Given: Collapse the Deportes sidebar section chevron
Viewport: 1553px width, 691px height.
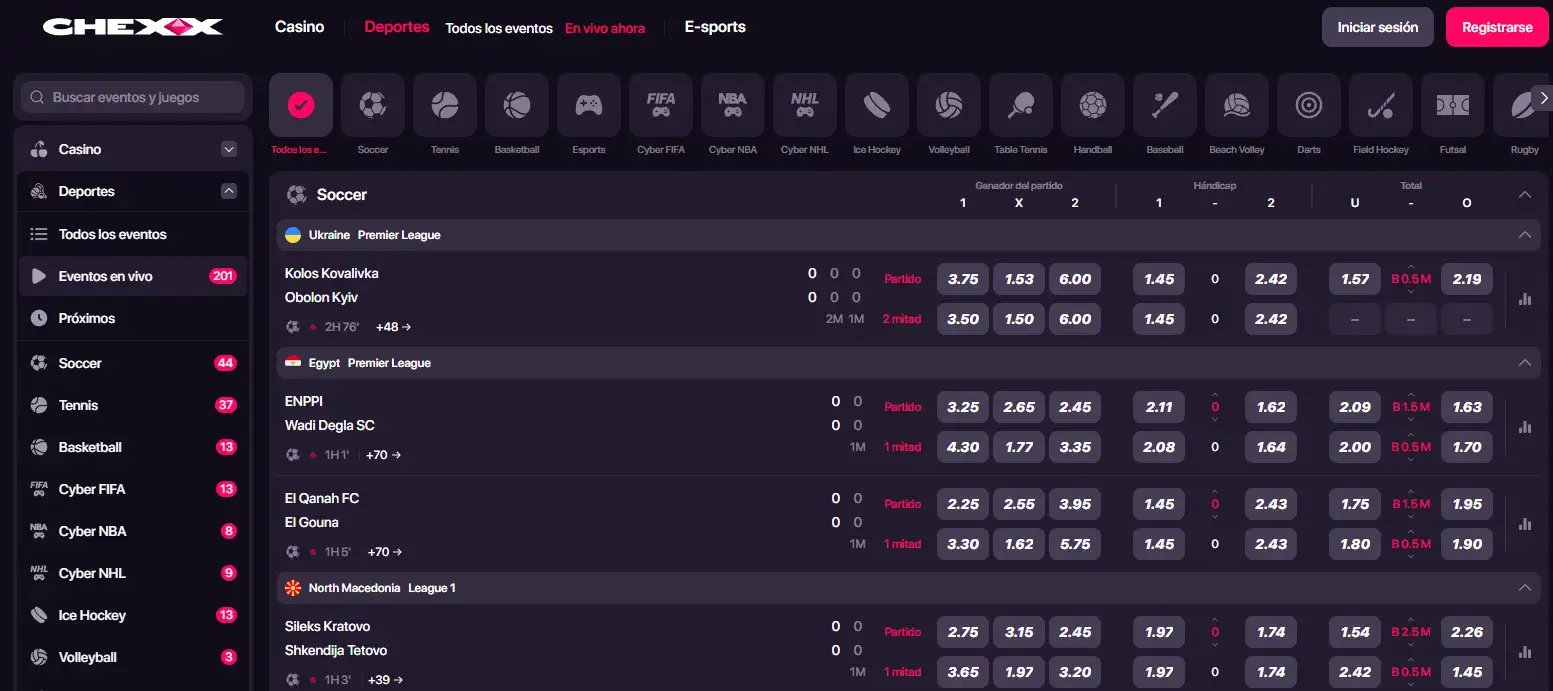Looking at the screenshot, I should 229,191.
